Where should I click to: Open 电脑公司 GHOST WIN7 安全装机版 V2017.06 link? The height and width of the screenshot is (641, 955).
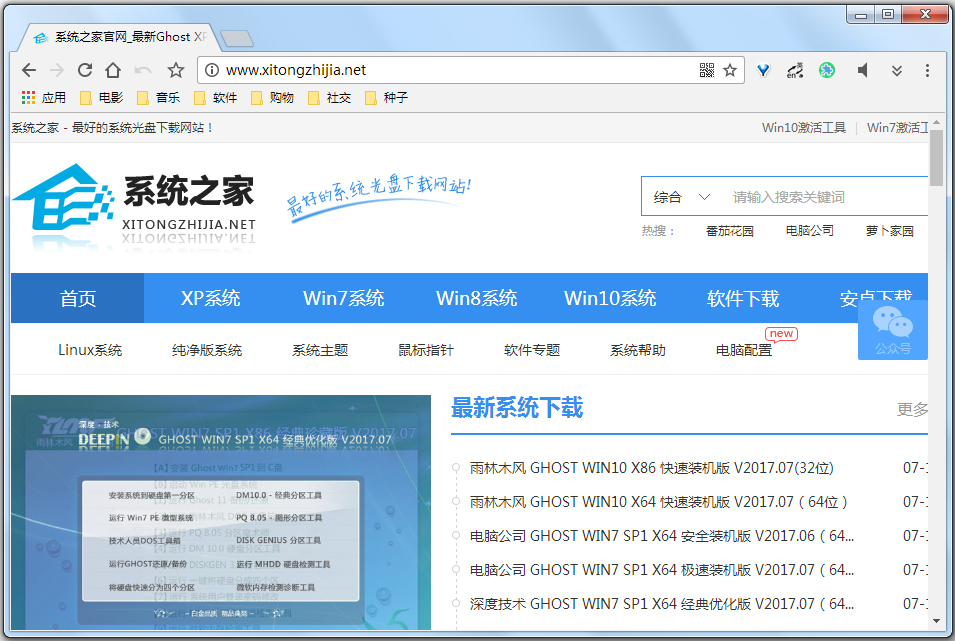tap(661, 536)
